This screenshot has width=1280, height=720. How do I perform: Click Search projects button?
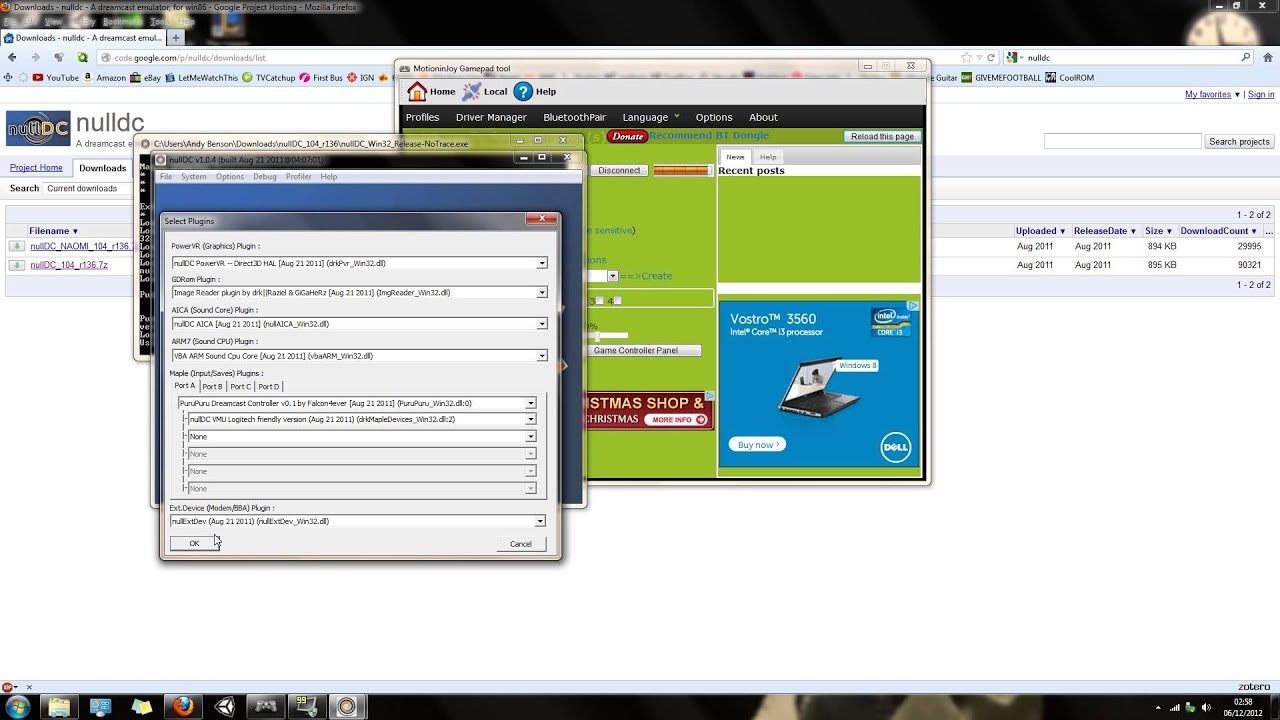point(1239,142)
